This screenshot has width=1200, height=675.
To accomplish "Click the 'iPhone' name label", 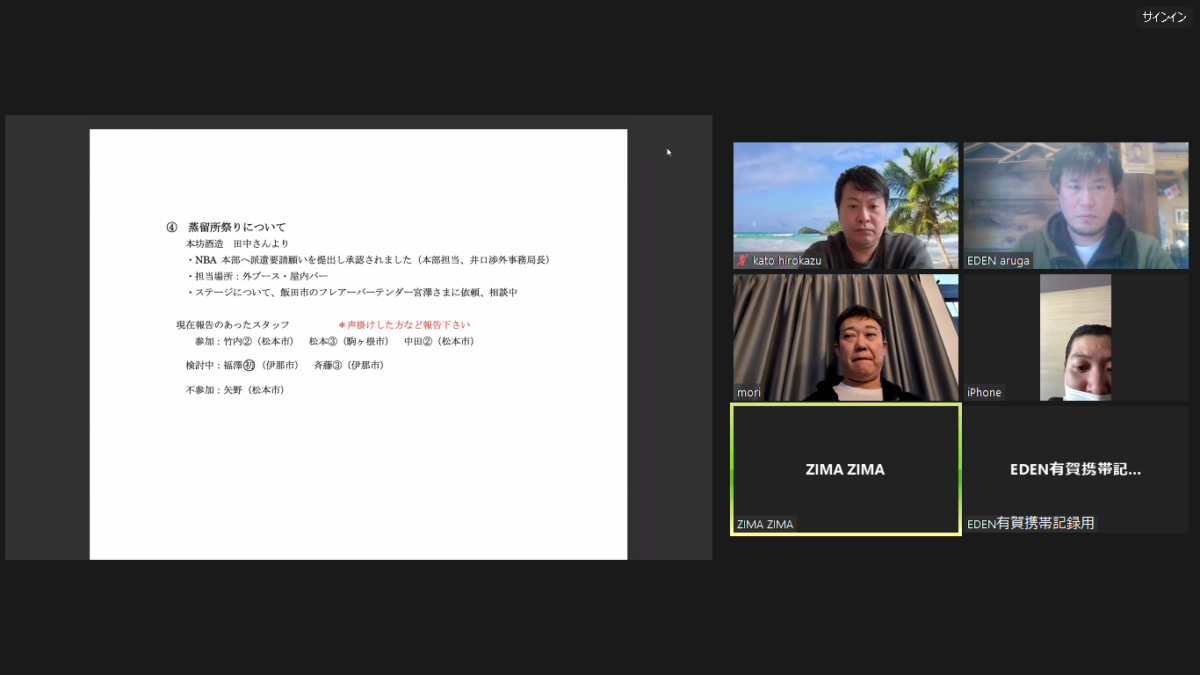I will point(984,393).
